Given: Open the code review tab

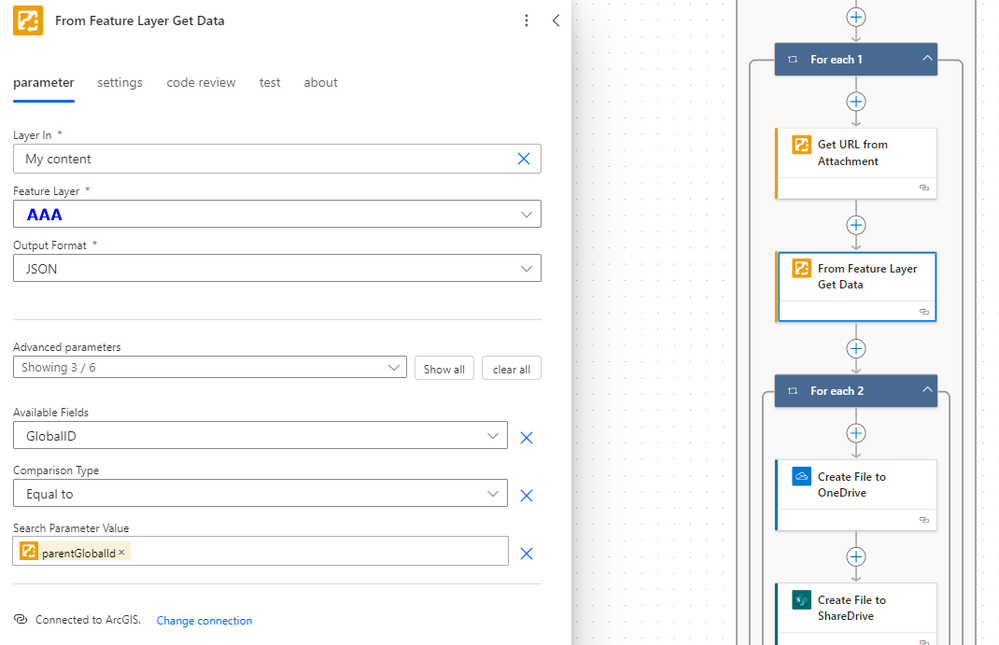Looking at the screenshot, I should (201, 83).
